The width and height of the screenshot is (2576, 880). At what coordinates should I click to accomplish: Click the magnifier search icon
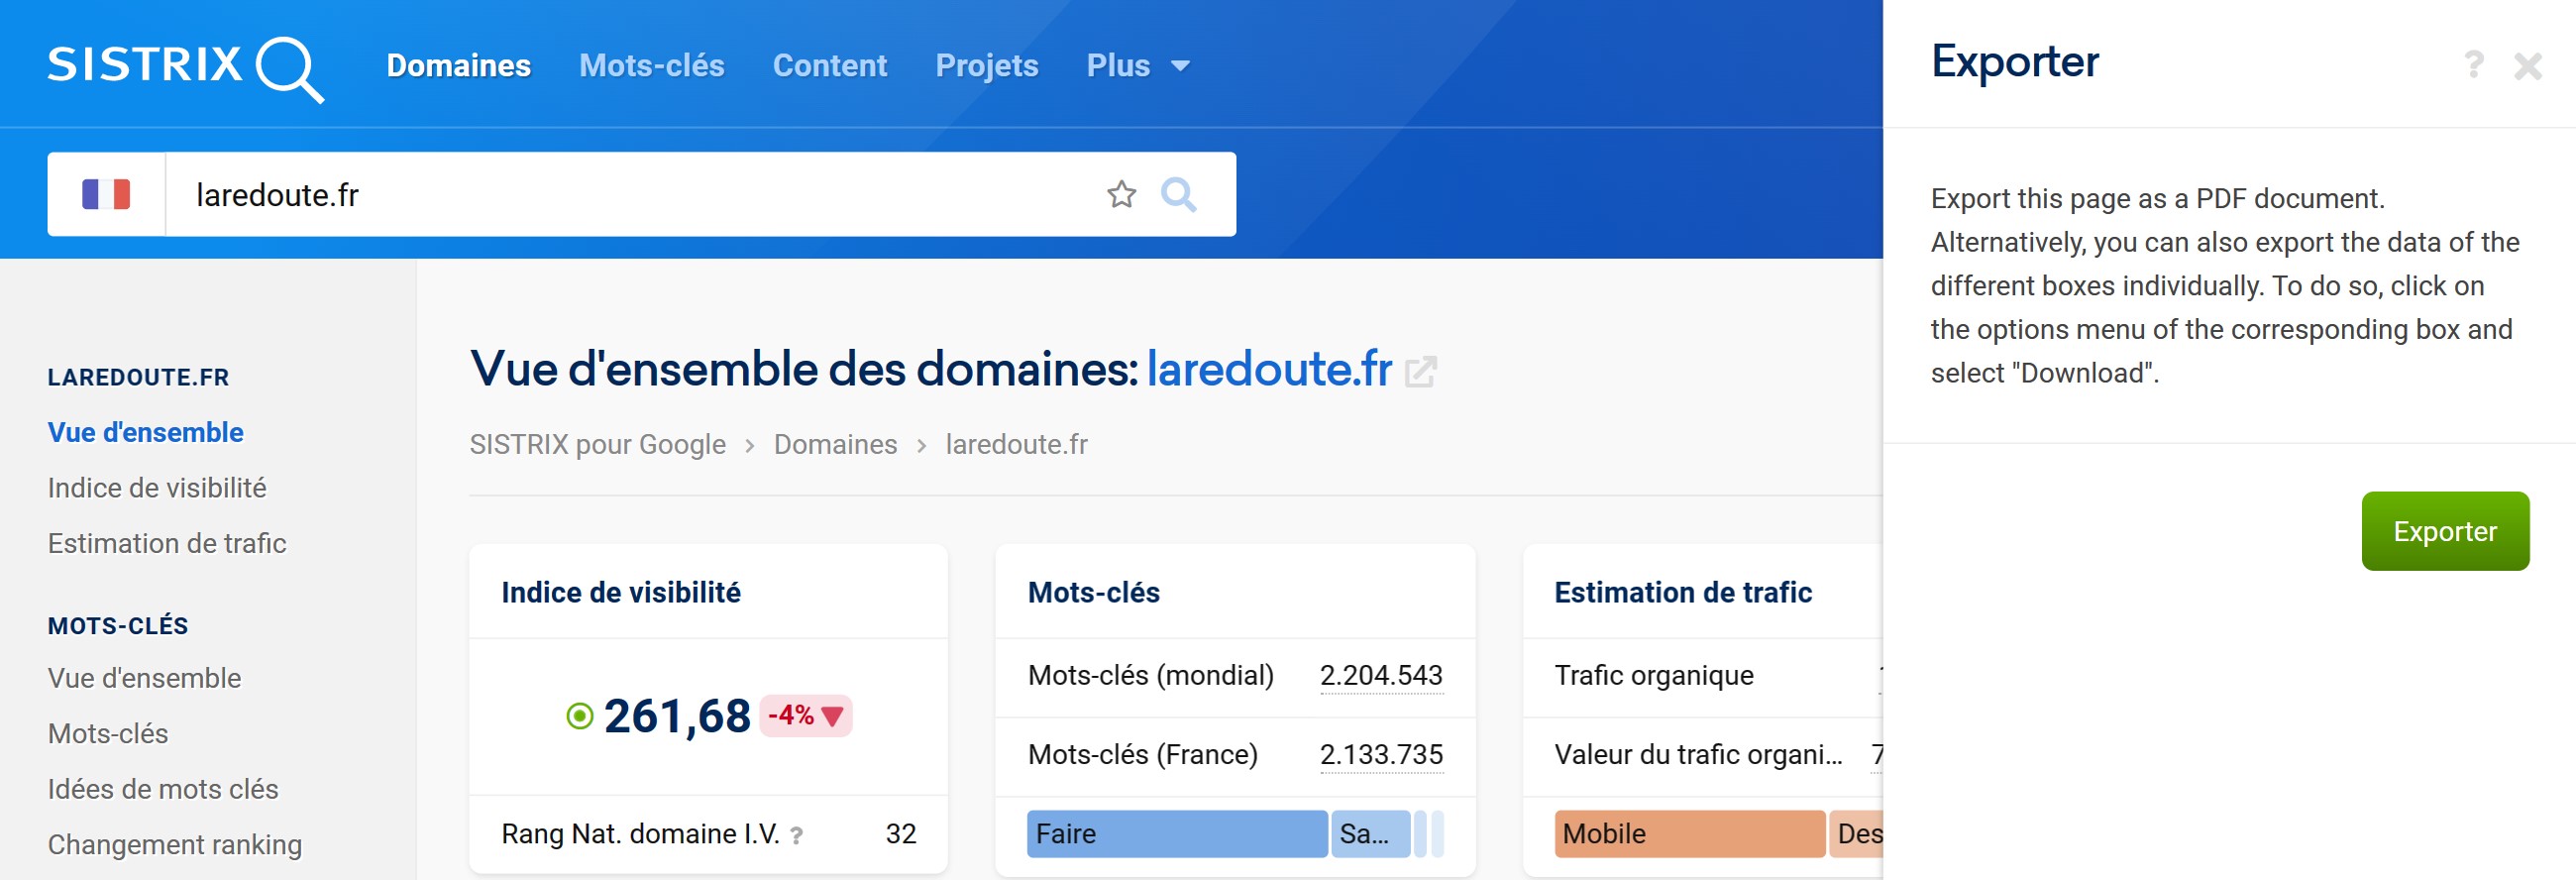point(1178,194)
